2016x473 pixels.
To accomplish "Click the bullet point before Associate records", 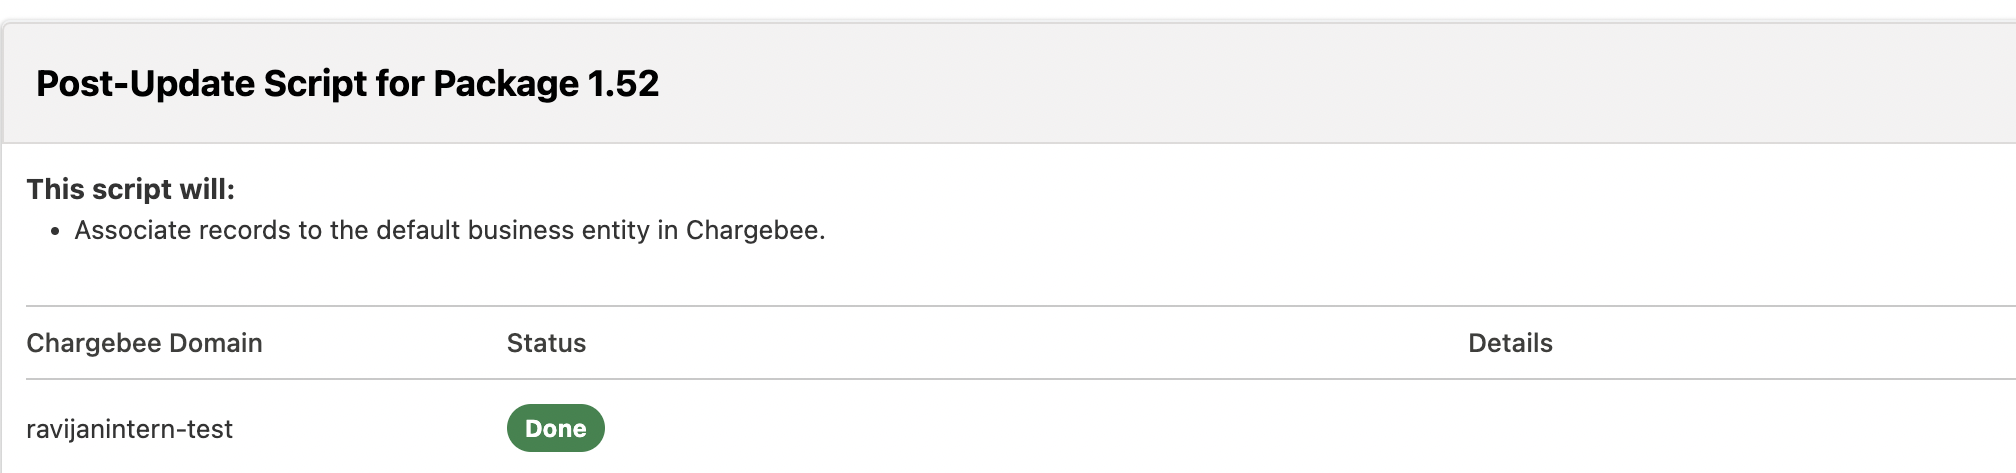I will pos(56,231).
